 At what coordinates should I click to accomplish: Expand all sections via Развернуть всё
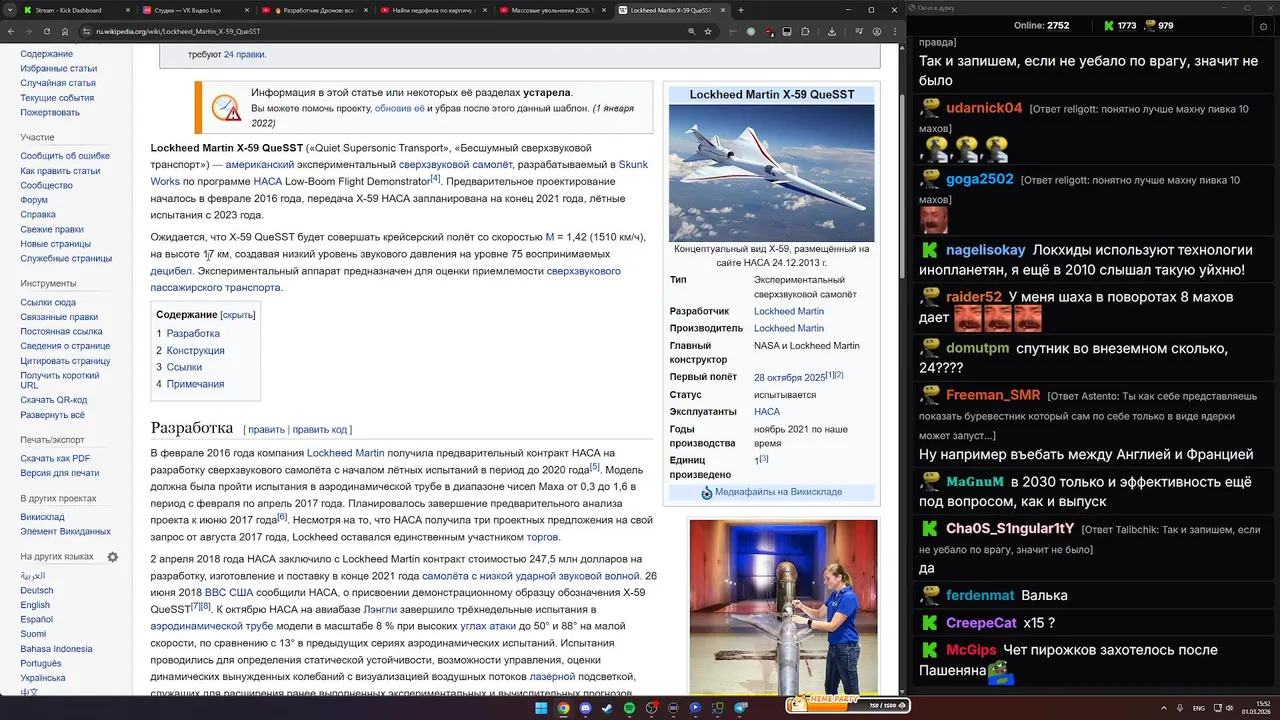click(53, 415)
